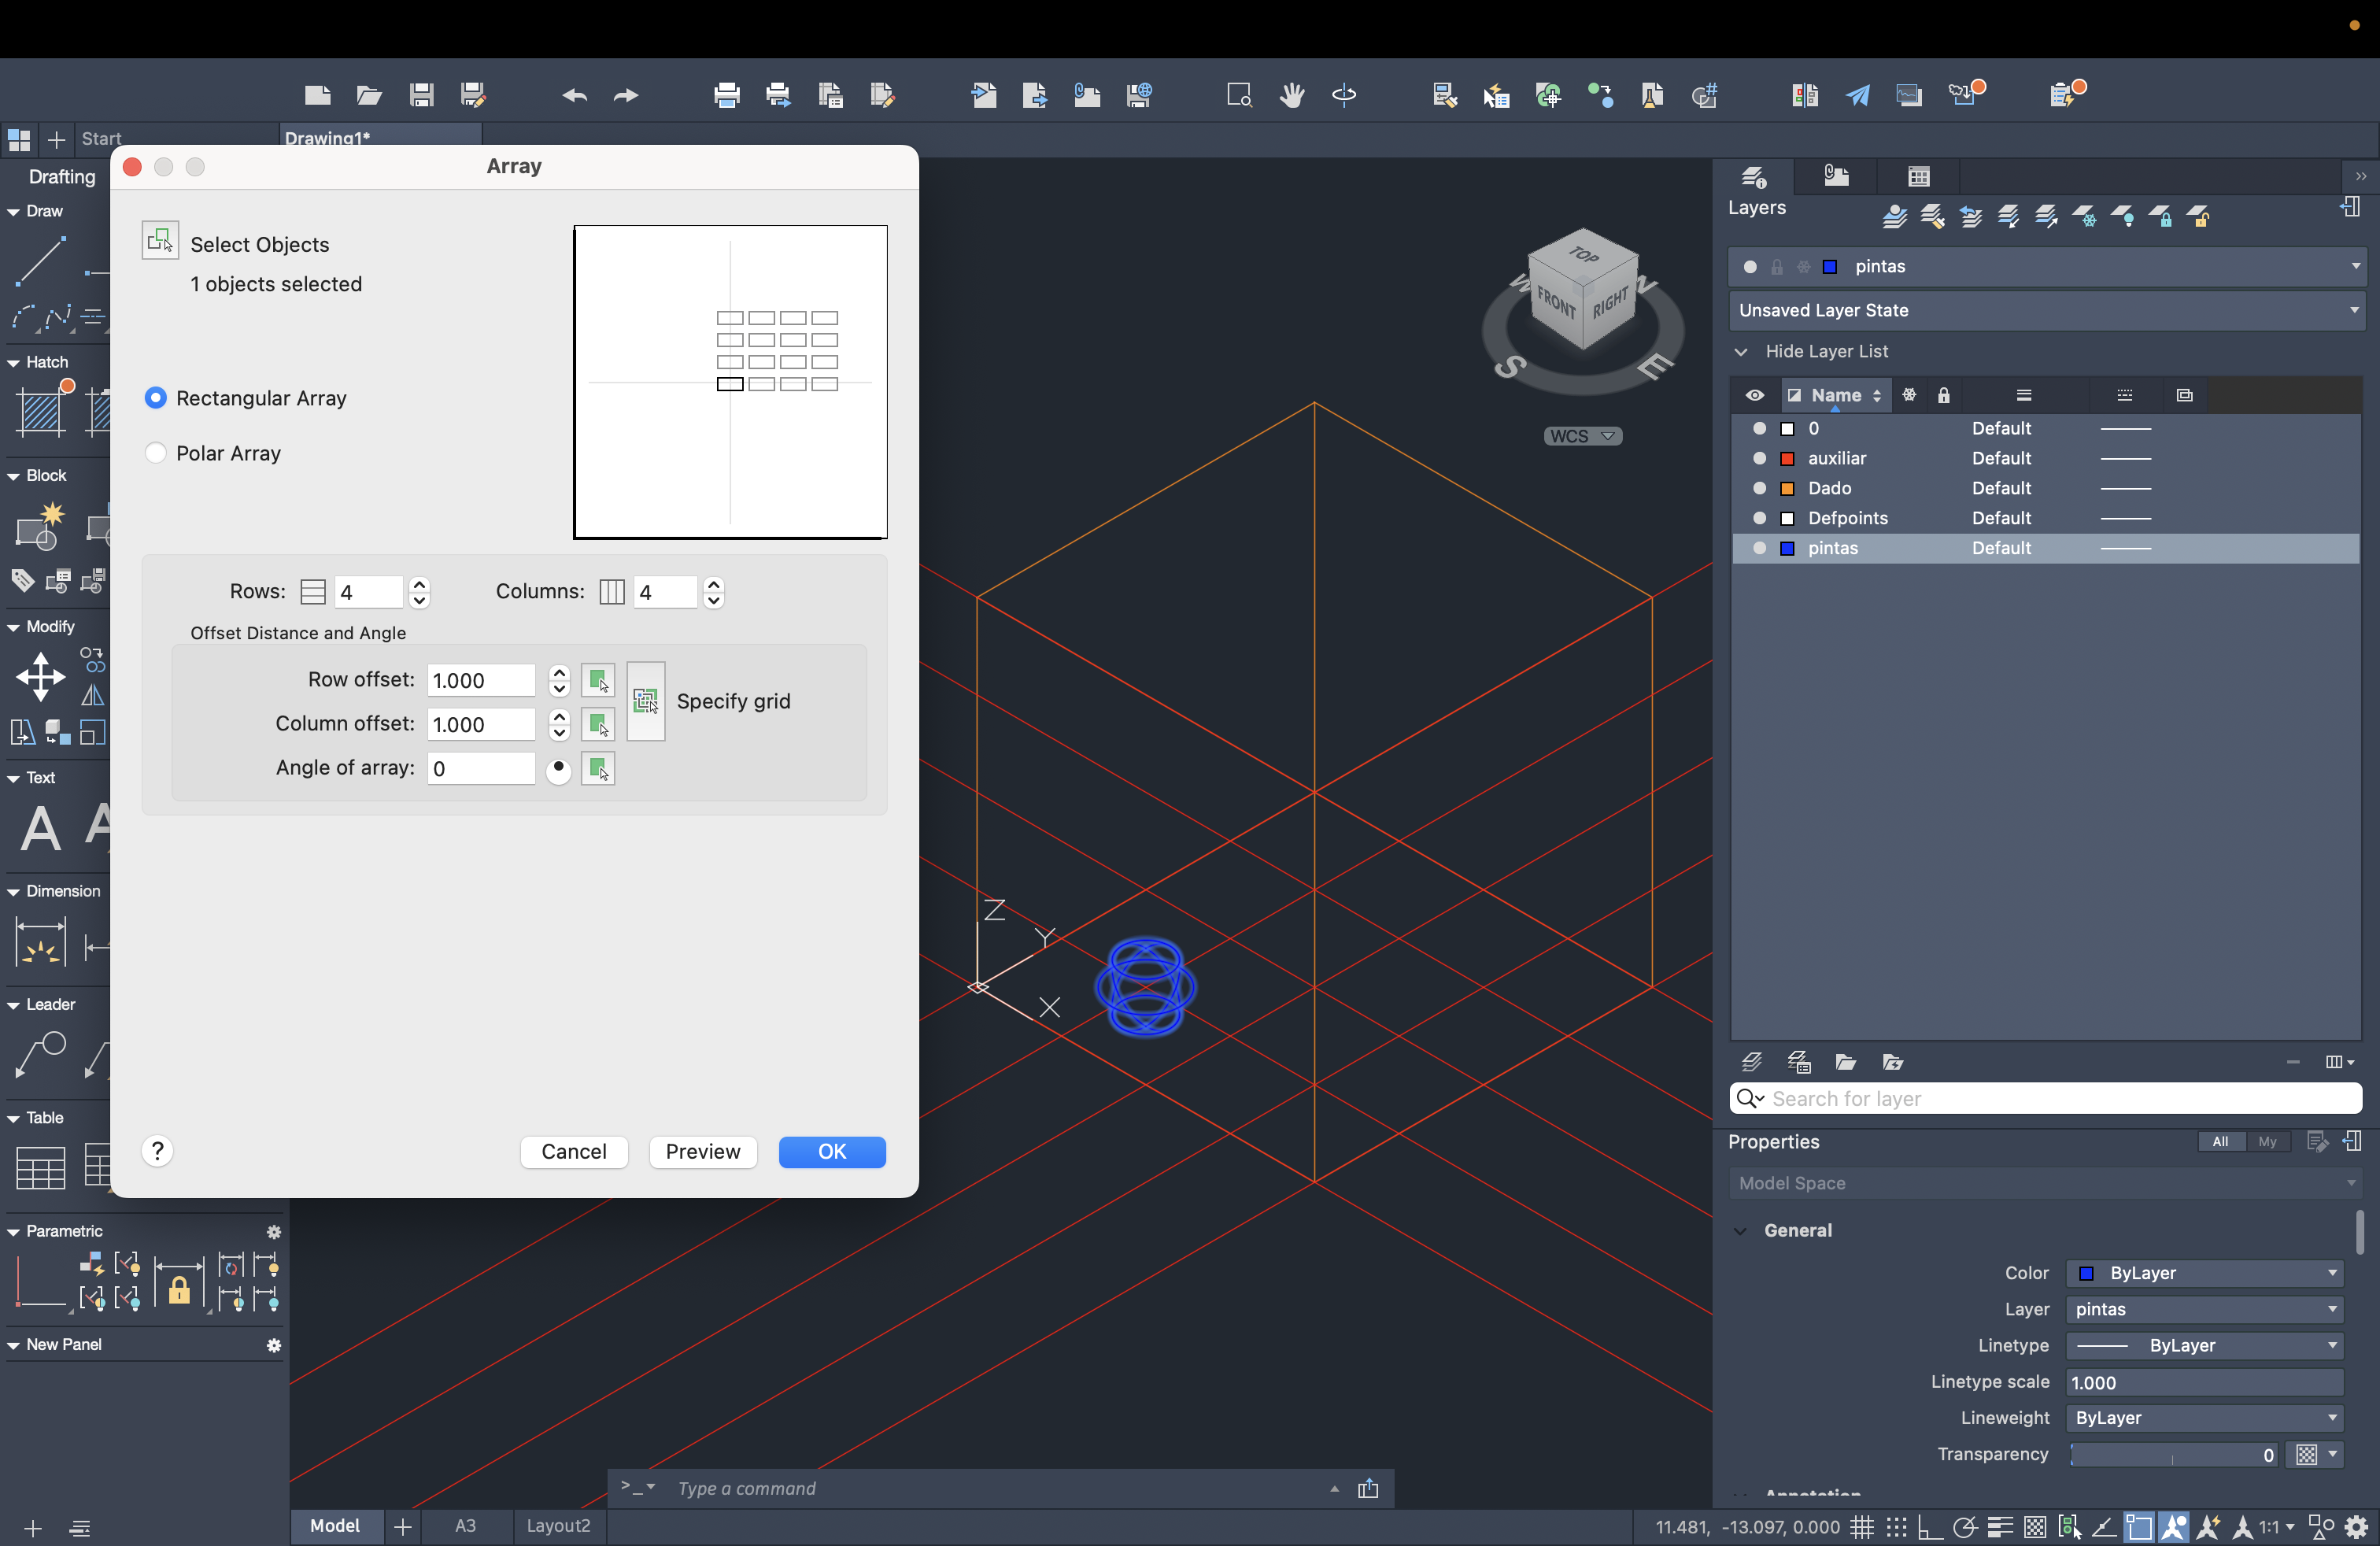This screenshot has height=1546, width=2380.
Task: Collapse the Hide Layer List chevron
Action: (1741, 352)
